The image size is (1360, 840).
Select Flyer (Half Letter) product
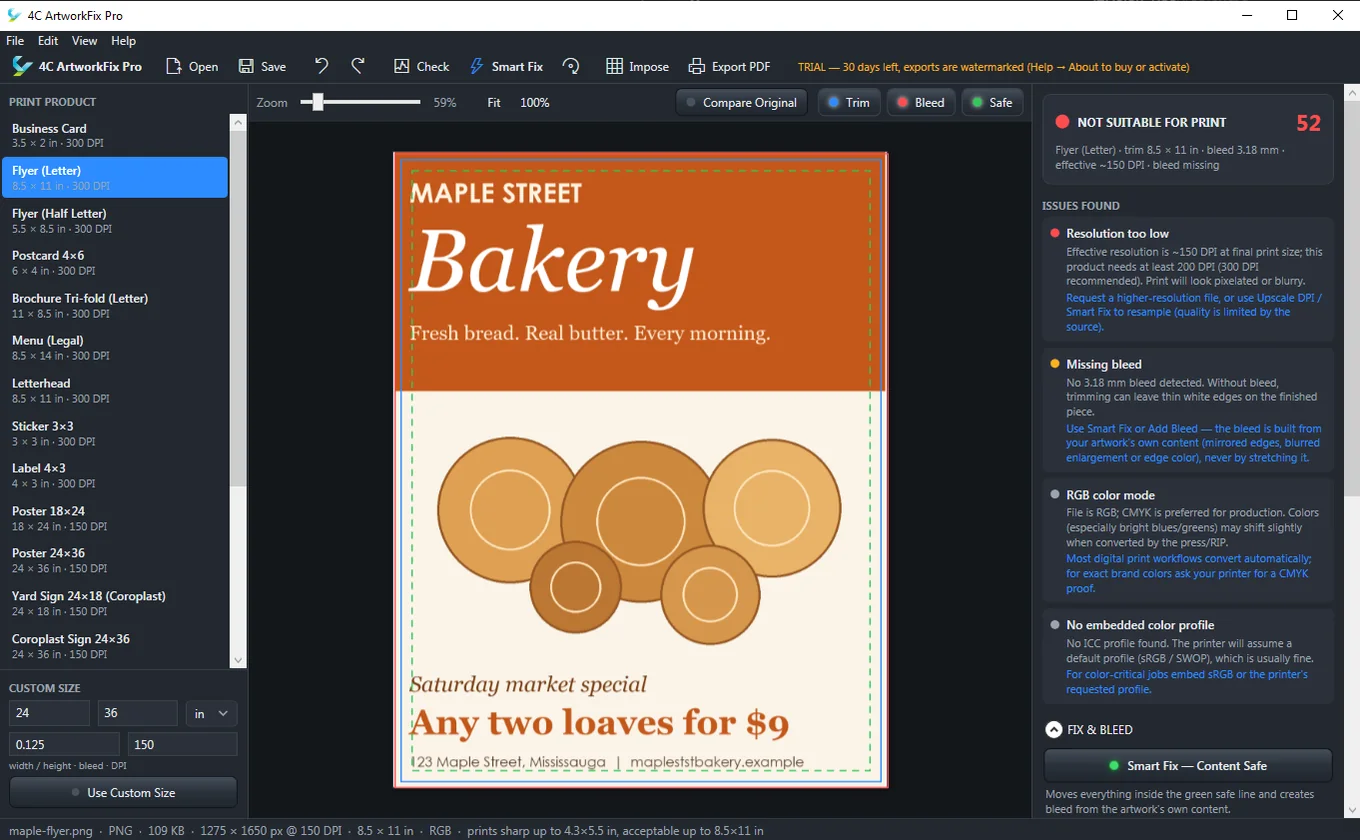pos(114,220)
